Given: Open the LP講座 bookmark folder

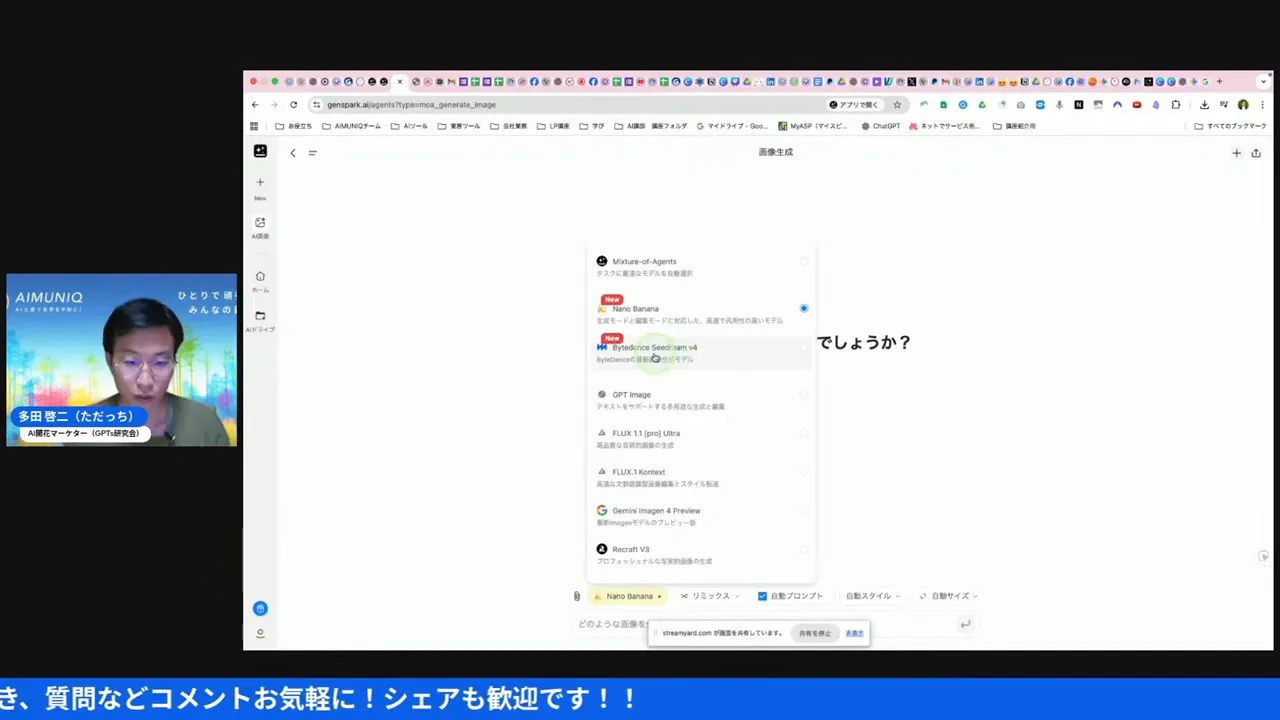Looking at the screenshot, I should coord(553,126).
